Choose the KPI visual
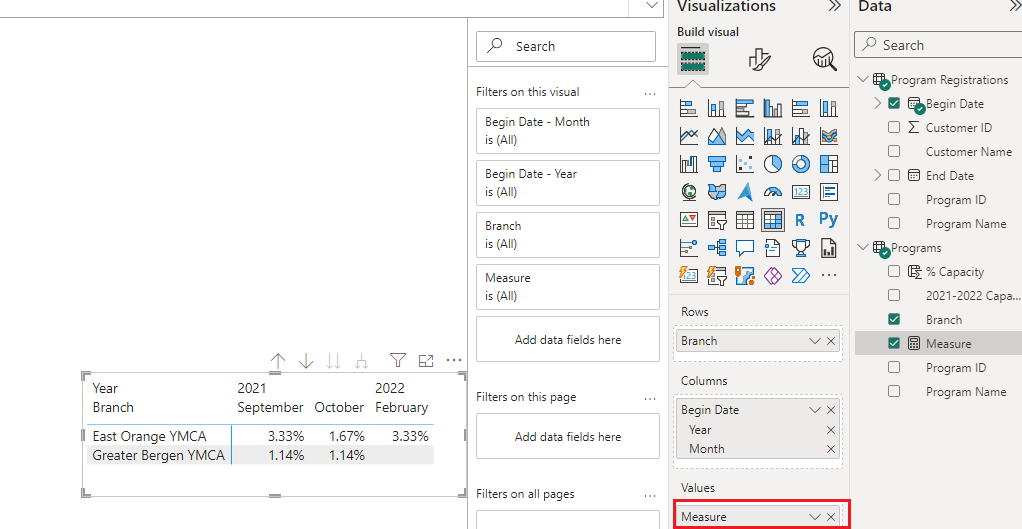 689,220
